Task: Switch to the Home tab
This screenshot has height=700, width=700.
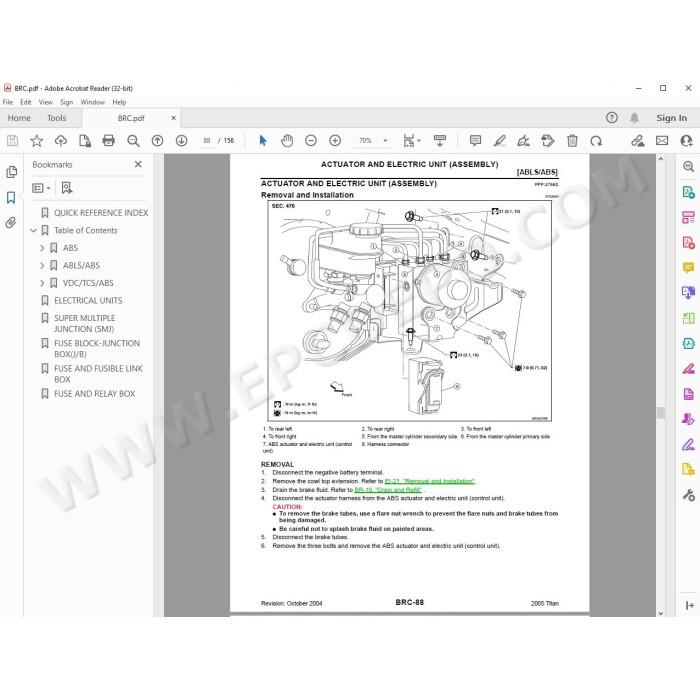Action: [x=19, y=118]
